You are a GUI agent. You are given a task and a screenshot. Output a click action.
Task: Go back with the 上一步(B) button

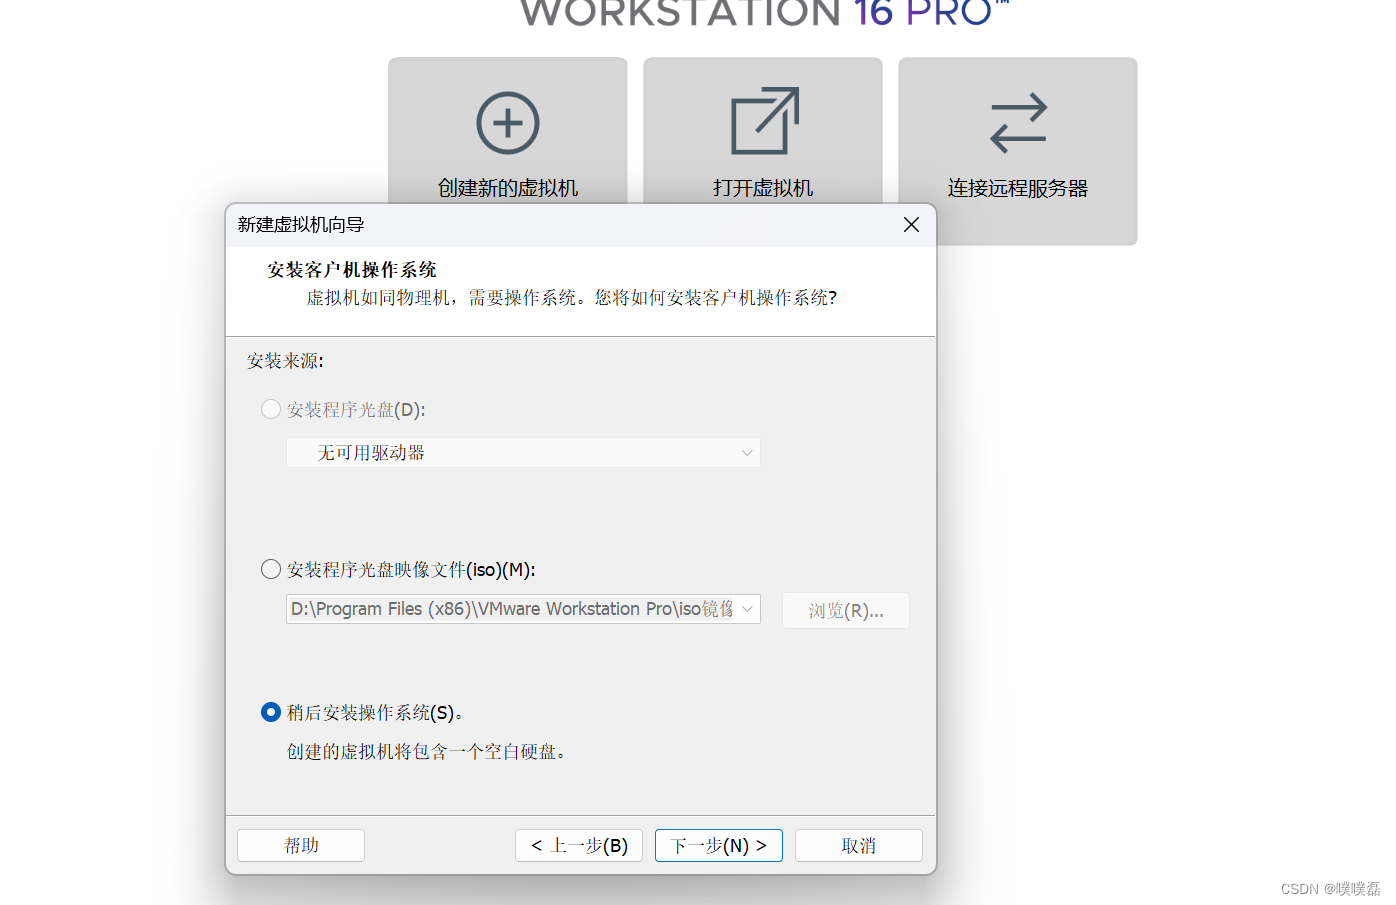[x=579, y=845]
